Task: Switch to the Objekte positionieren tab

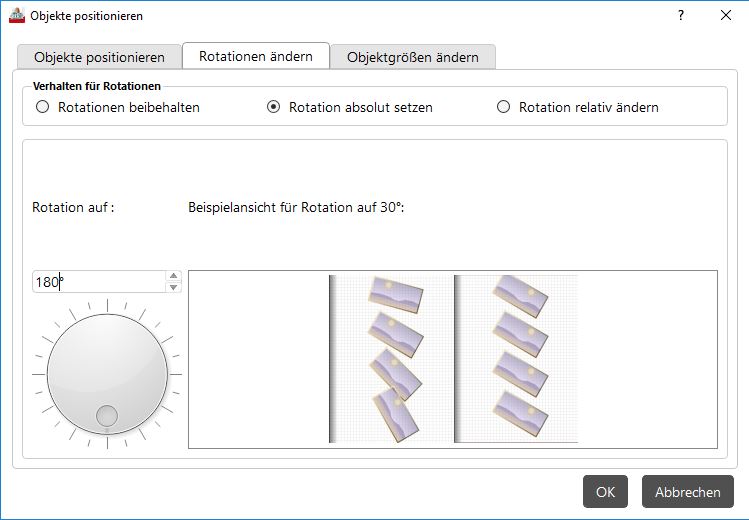Action: pos(99,57)
